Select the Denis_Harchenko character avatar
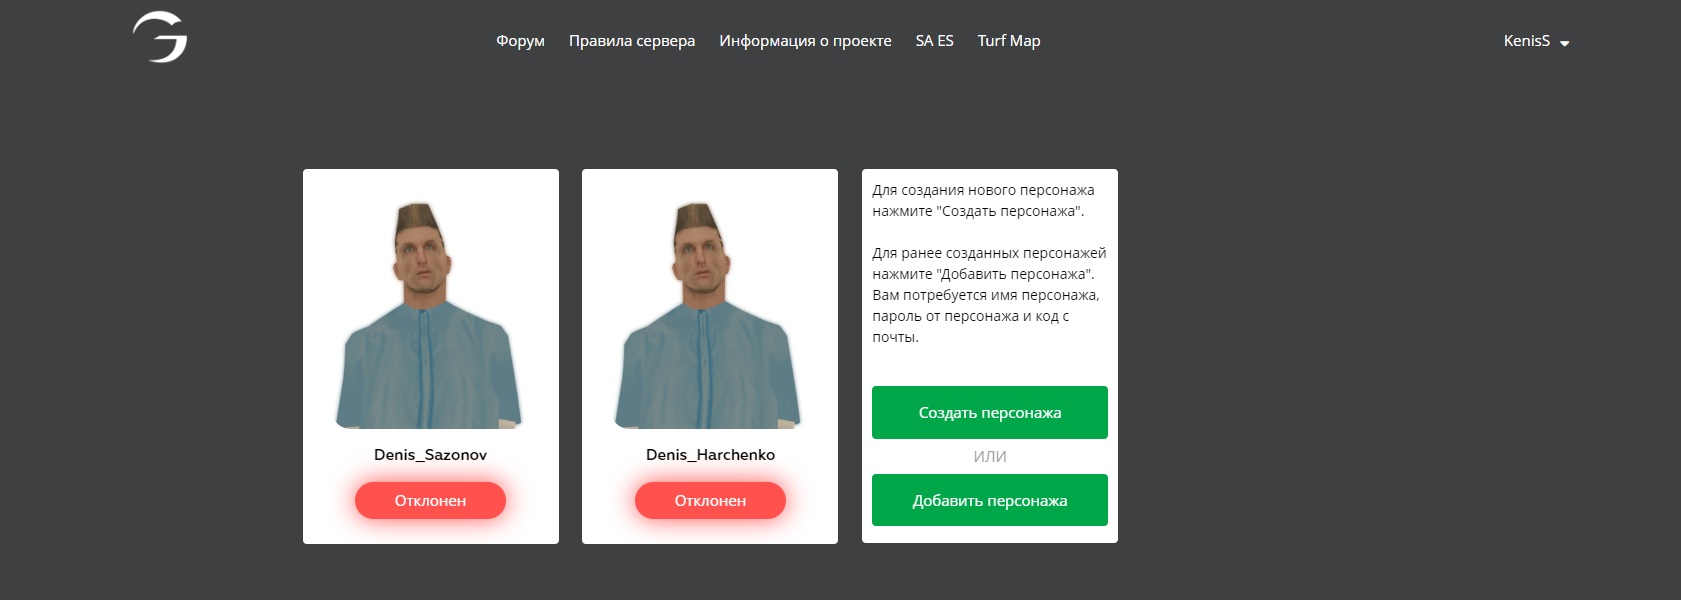This screenshot has height=600, width=1681. pos(709,315)
